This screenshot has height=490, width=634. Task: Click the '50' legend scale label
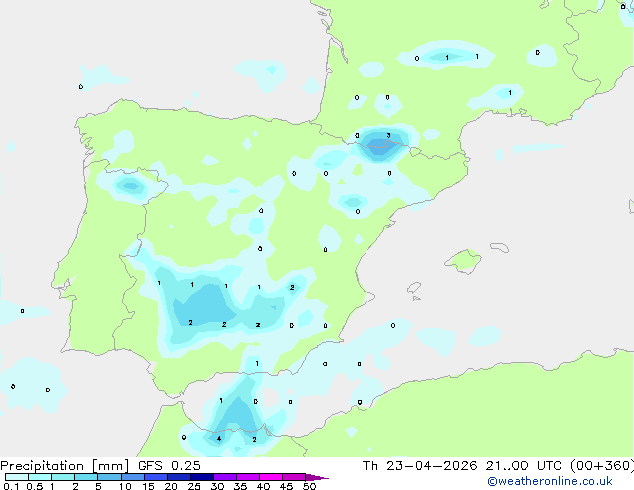pyautogui.click(x=309, y=486)
